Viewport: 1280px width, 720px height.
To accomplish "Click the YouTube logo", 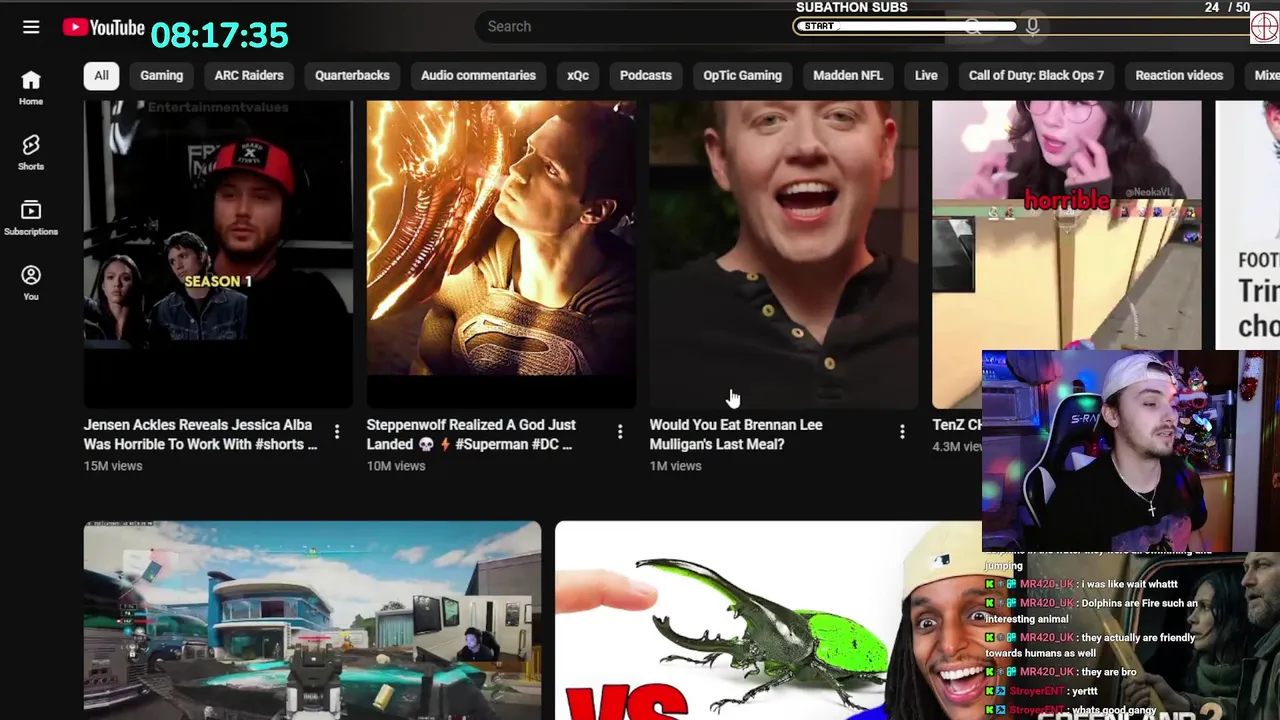I will coord(104,27).
